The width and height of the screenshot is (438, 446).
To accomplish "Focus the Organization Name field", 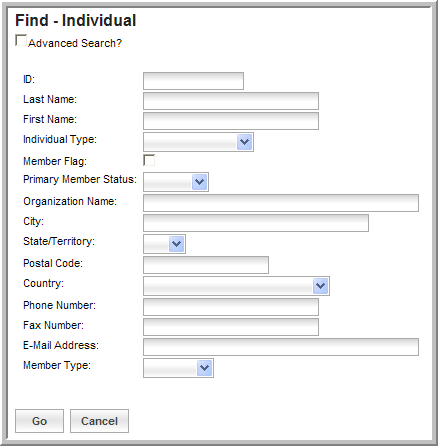I will (x=281, y=203).
